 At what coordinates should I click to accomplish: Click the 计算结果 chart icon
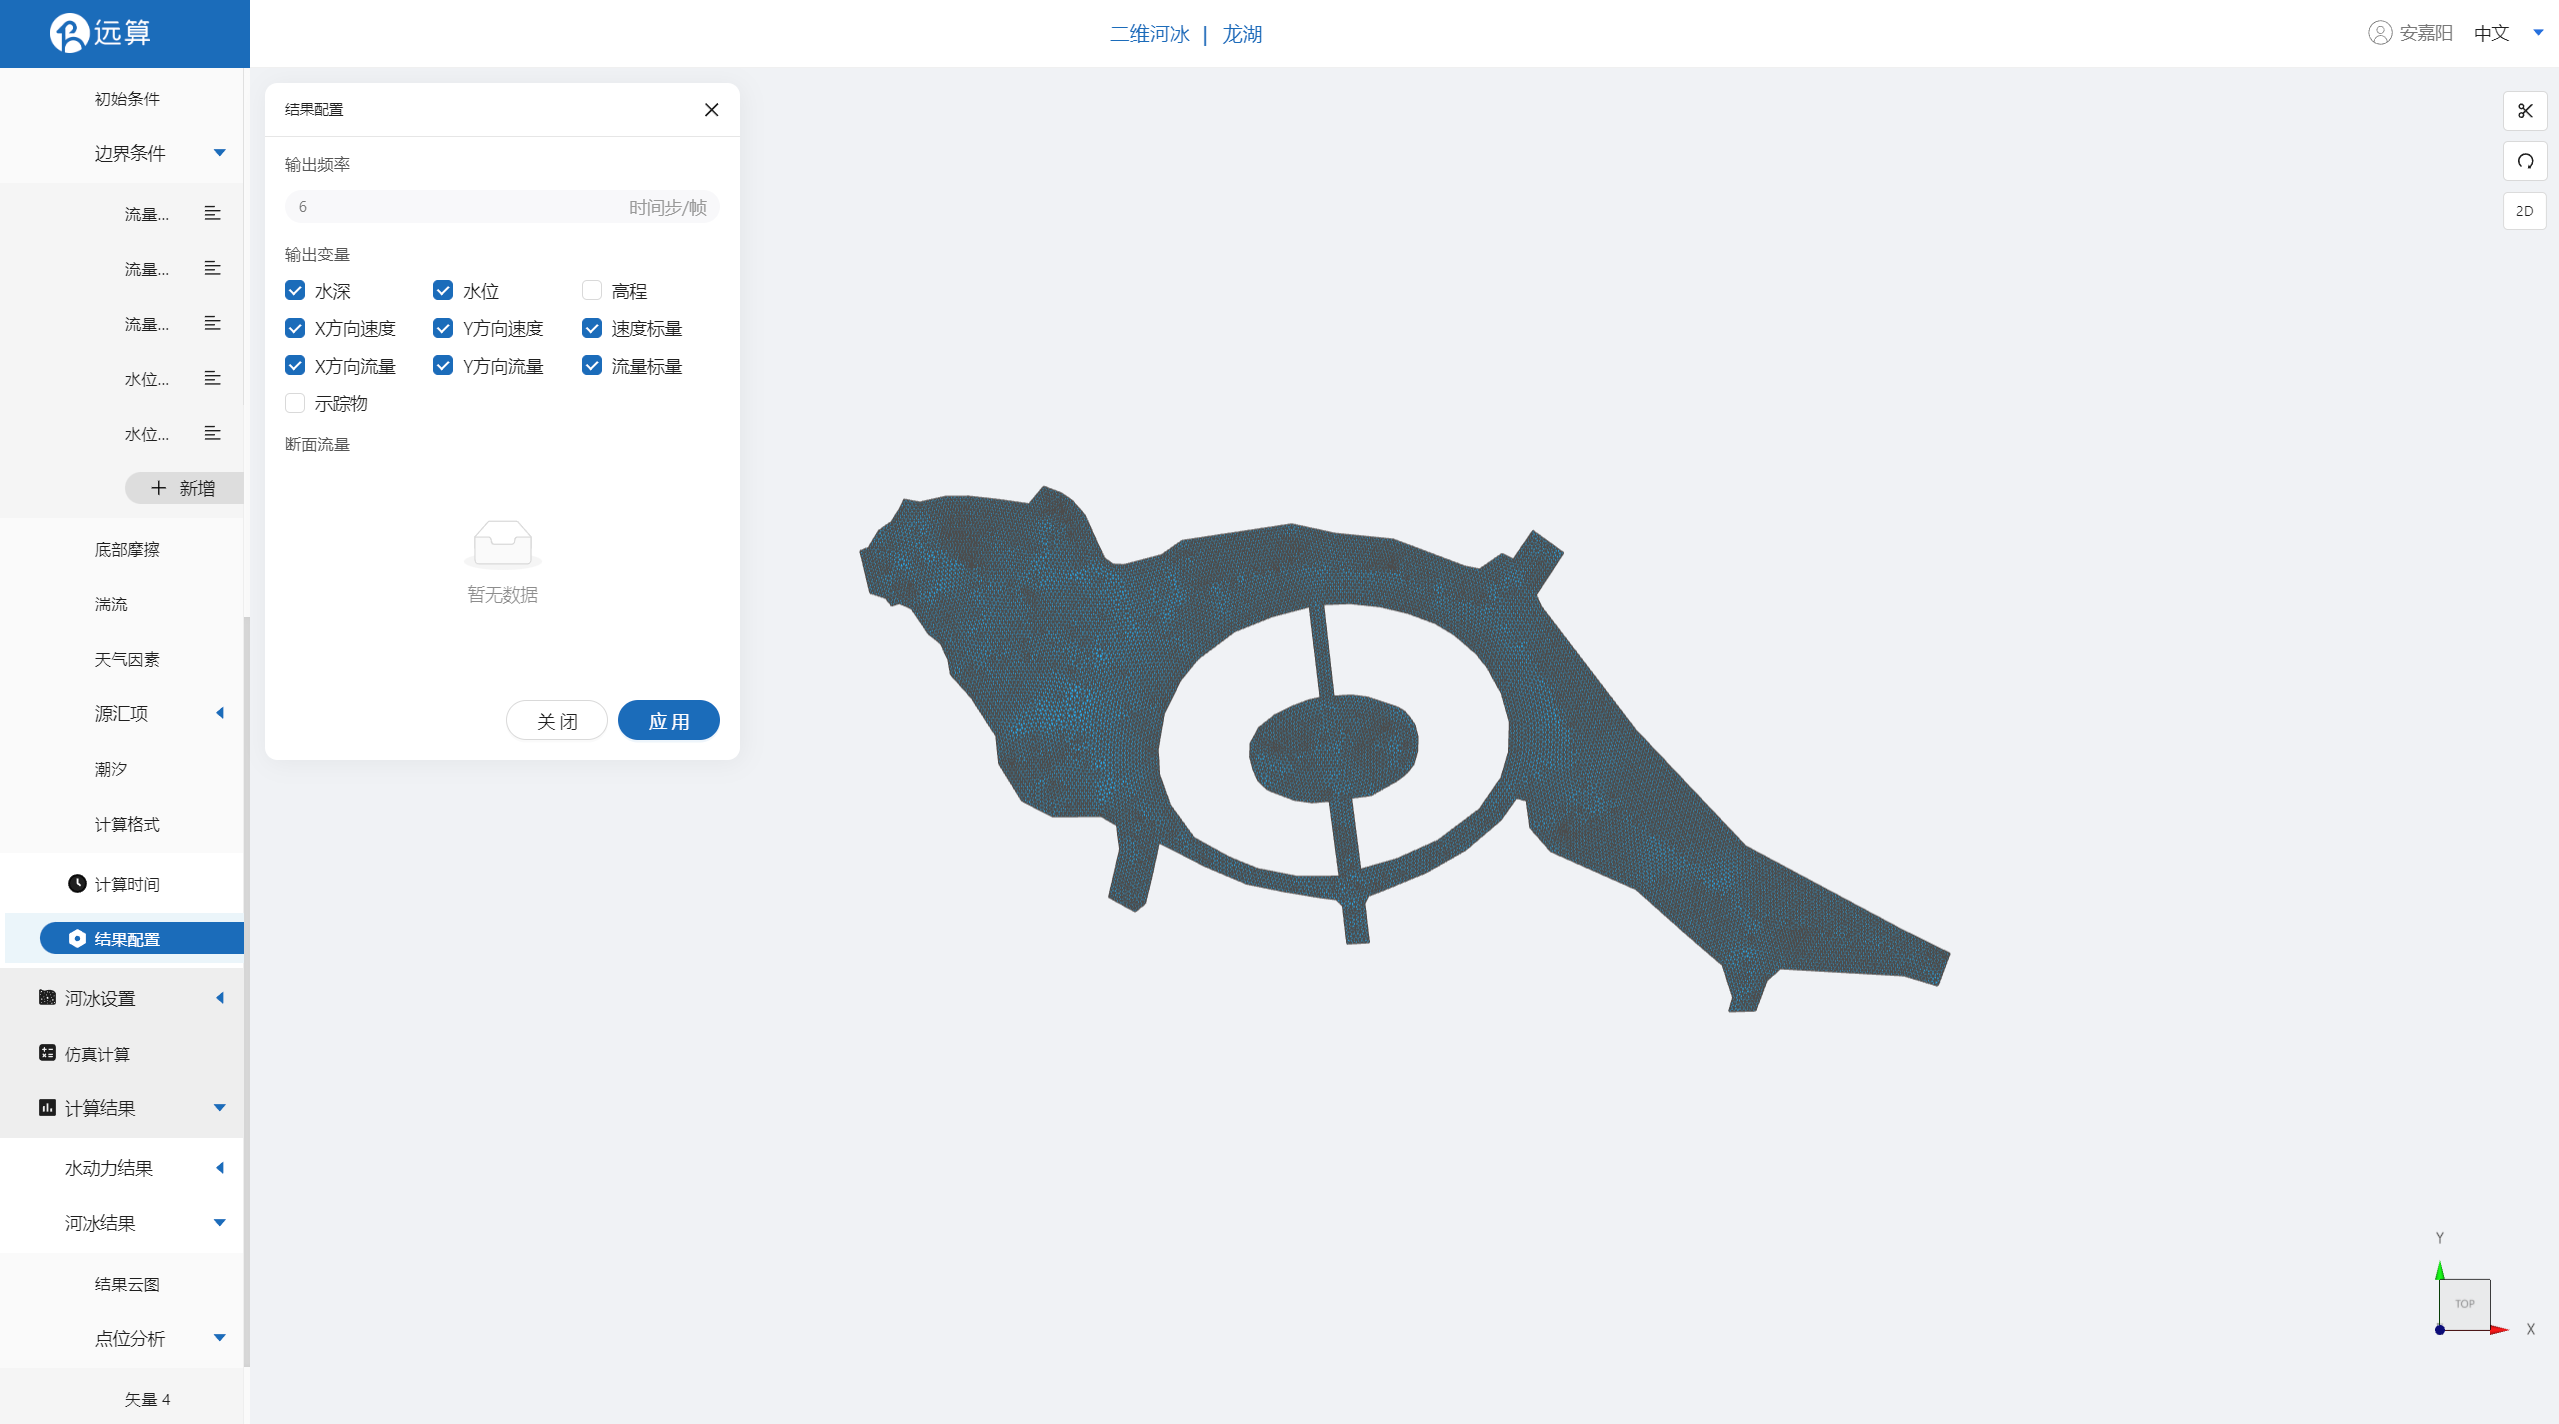pyautogui.click(x=47, y=1107)
